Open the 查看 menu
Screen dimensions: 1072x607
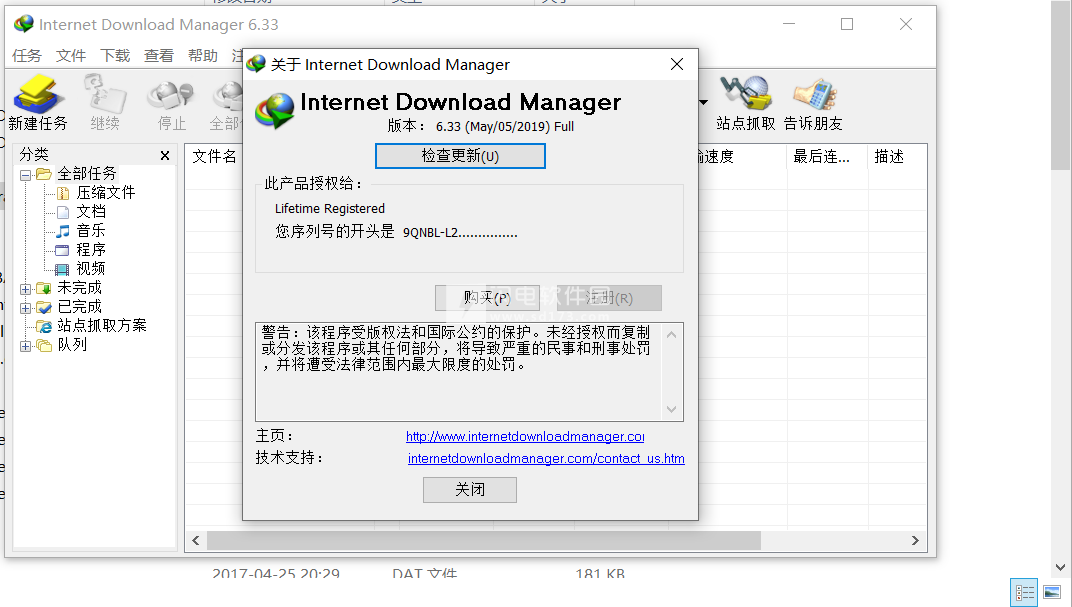click(159, 56)
